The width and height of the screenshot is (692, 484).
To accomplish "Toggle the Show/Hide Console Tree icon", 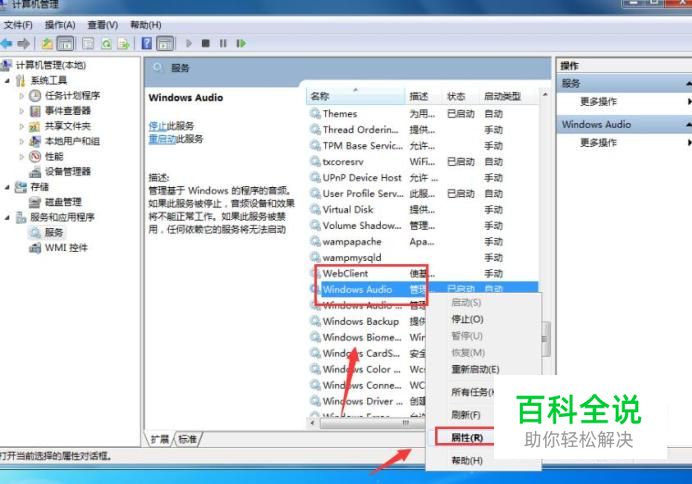I will click(66, 43).
